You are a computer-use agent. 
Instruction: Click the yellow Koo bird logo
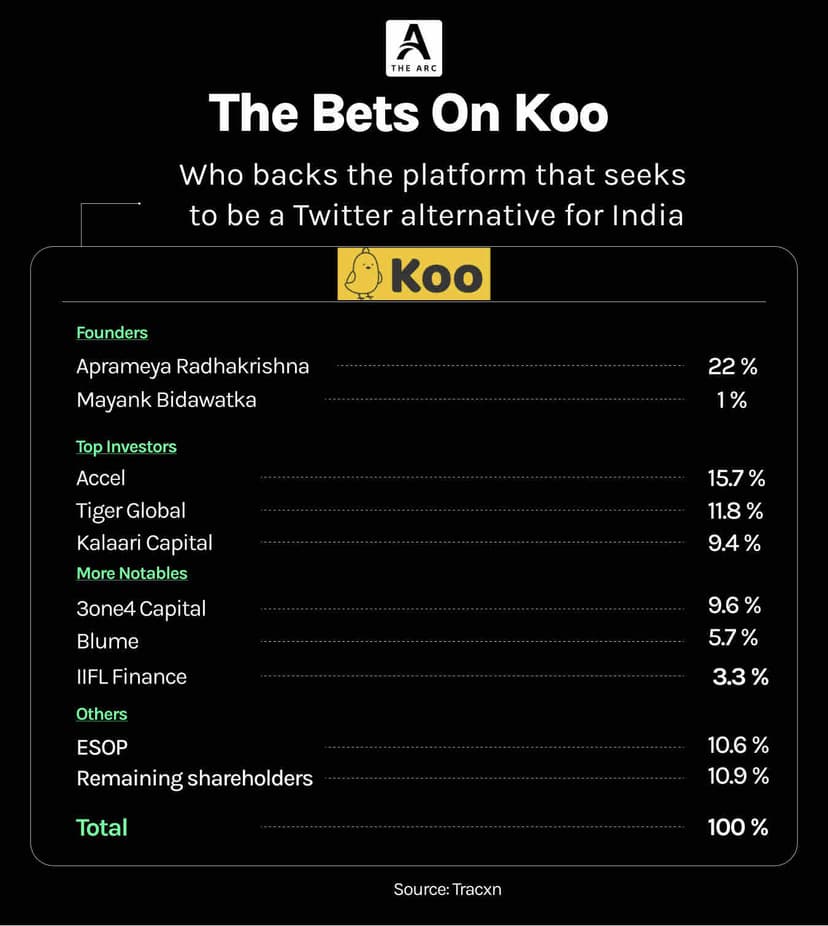point(414,274)
